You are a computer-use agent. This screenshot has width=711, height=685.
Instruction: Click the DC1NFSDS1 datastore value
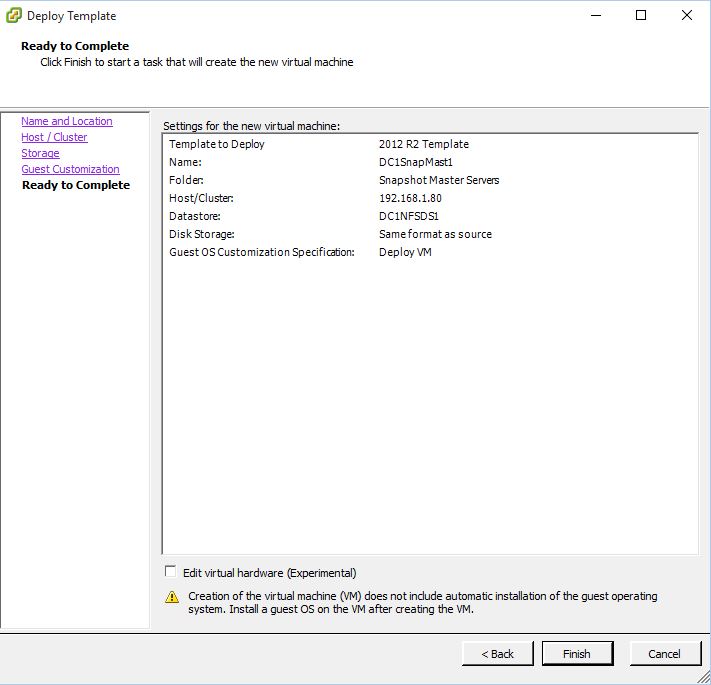pyautogui.click(x=409, y=216)
